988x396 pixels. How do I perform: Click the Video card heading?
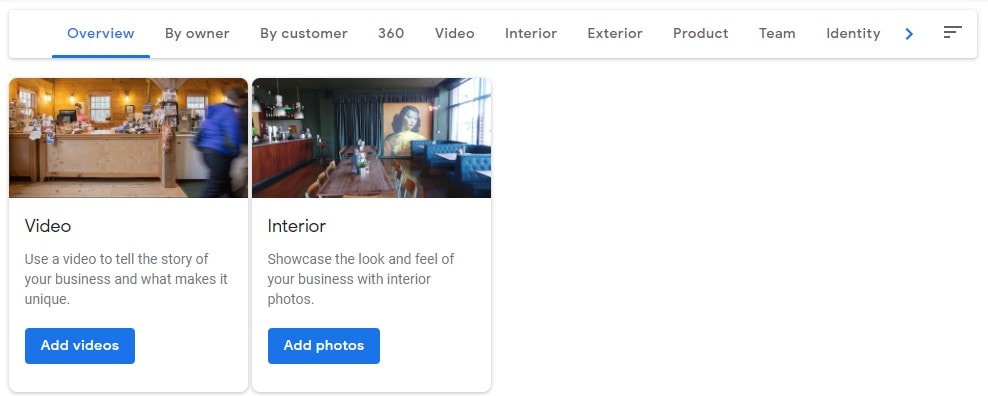(48, 226)
